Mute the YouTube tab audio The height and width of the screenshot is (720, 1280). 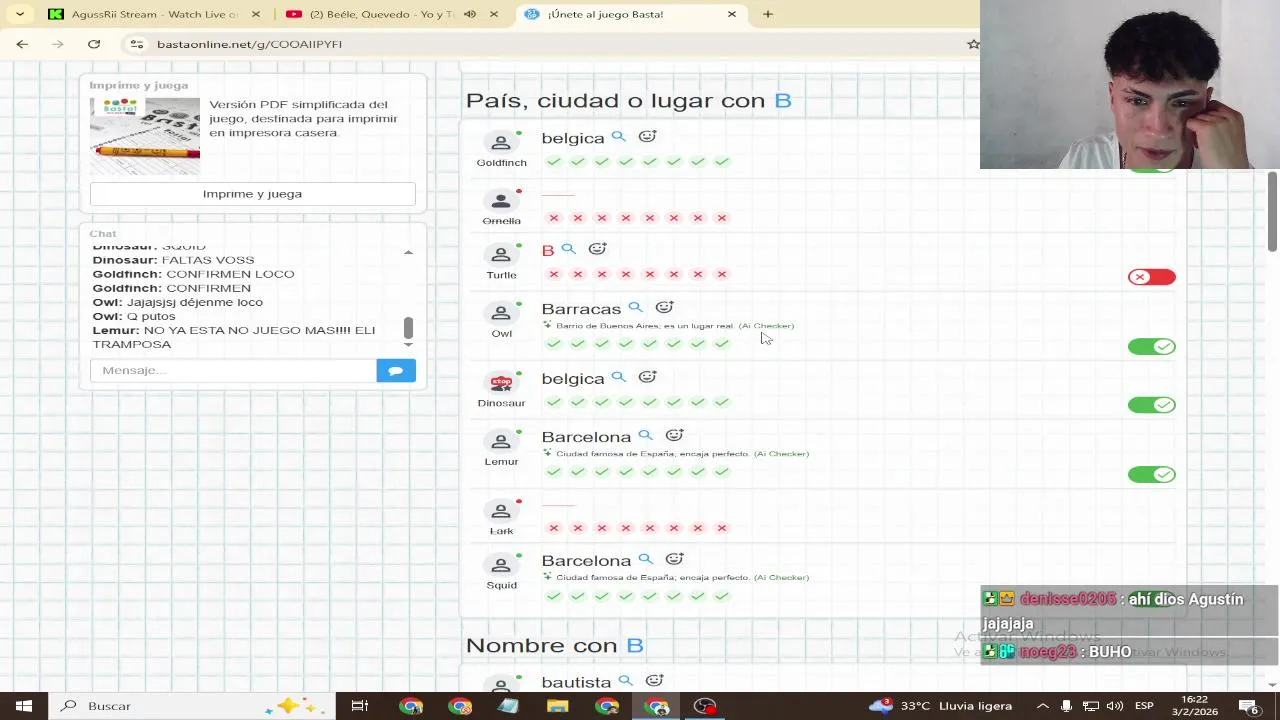[470, 14]
